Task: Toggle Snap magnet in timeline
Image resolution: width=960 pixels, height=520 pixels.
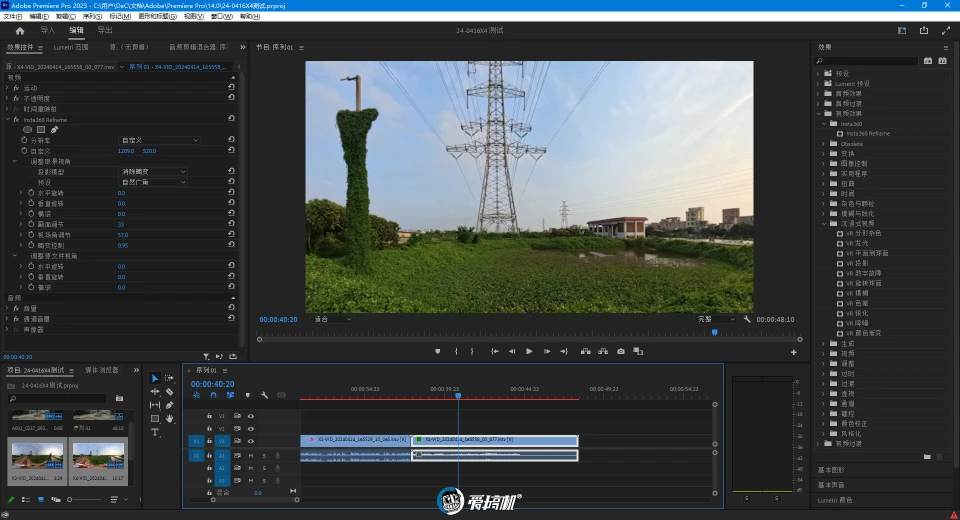Action: point(213,396)
